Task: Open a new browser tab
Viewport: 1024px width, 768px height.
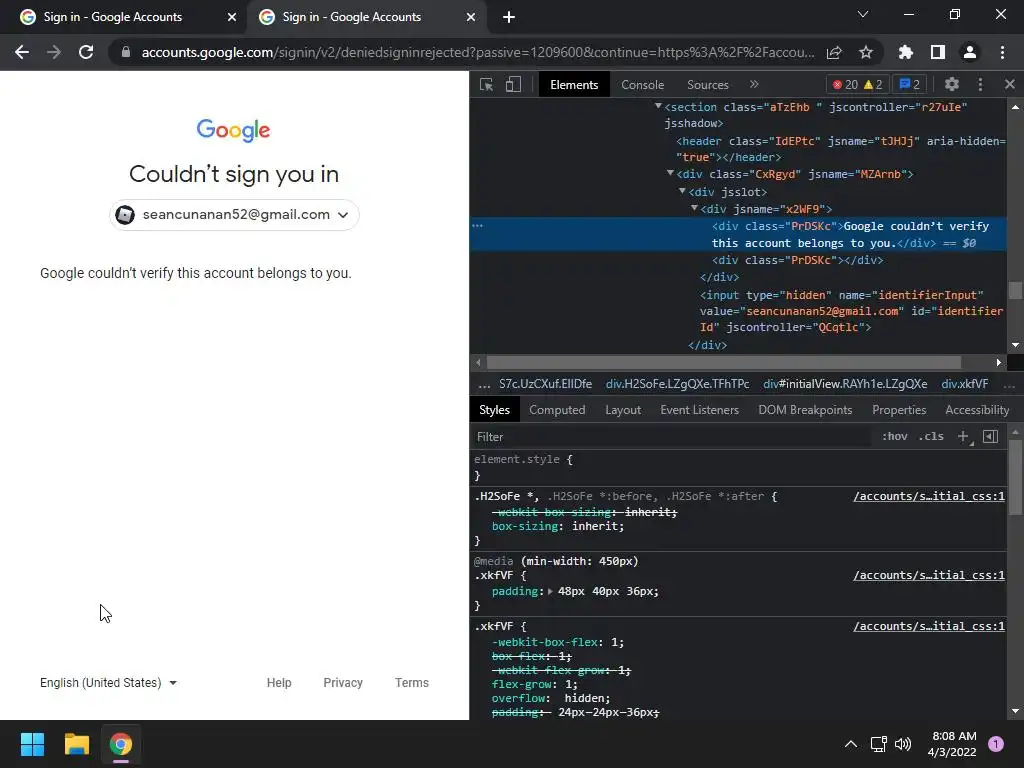Action: [509, 17]
